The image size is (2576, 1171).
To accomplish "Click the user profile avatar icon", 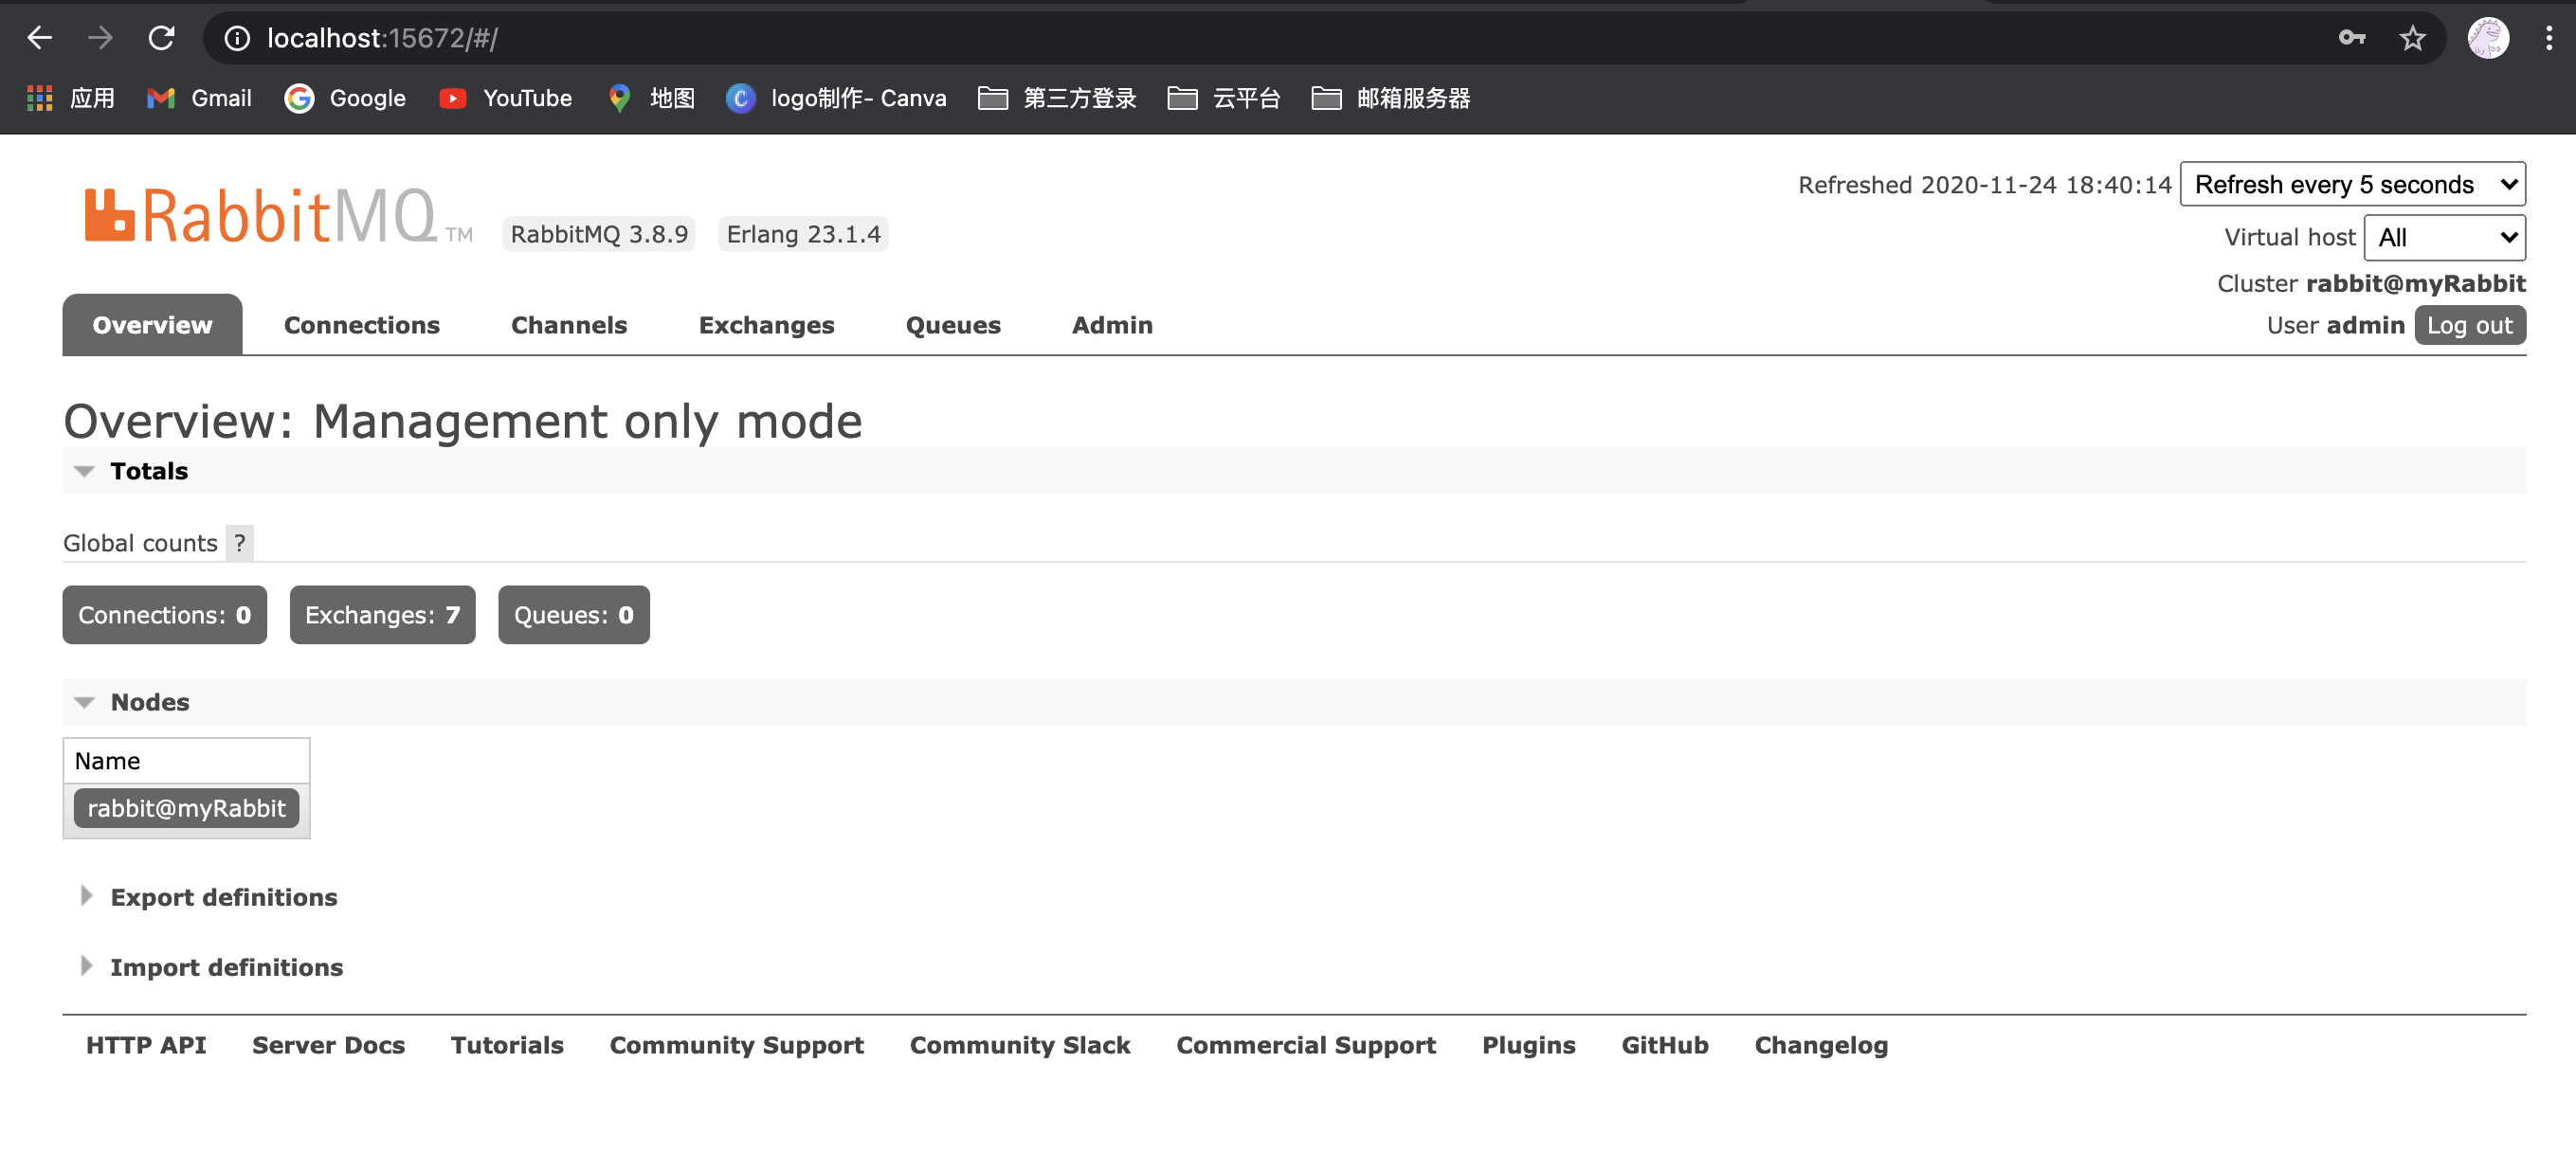I will [2488, 38].
